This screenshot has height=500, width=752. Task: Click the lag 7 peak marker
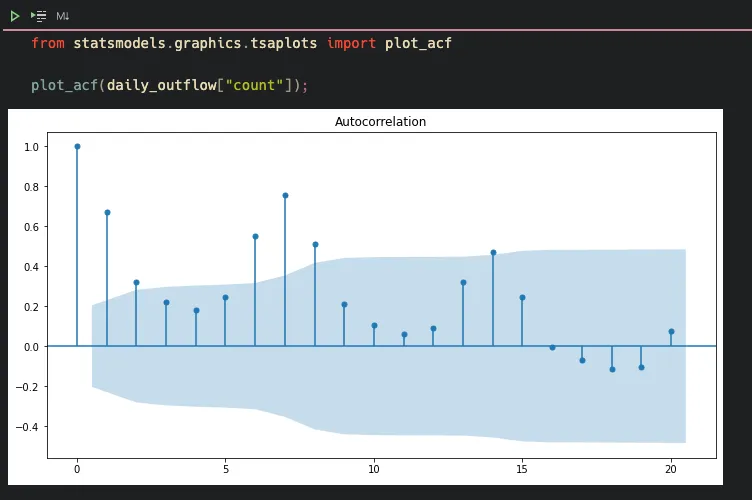285,196
